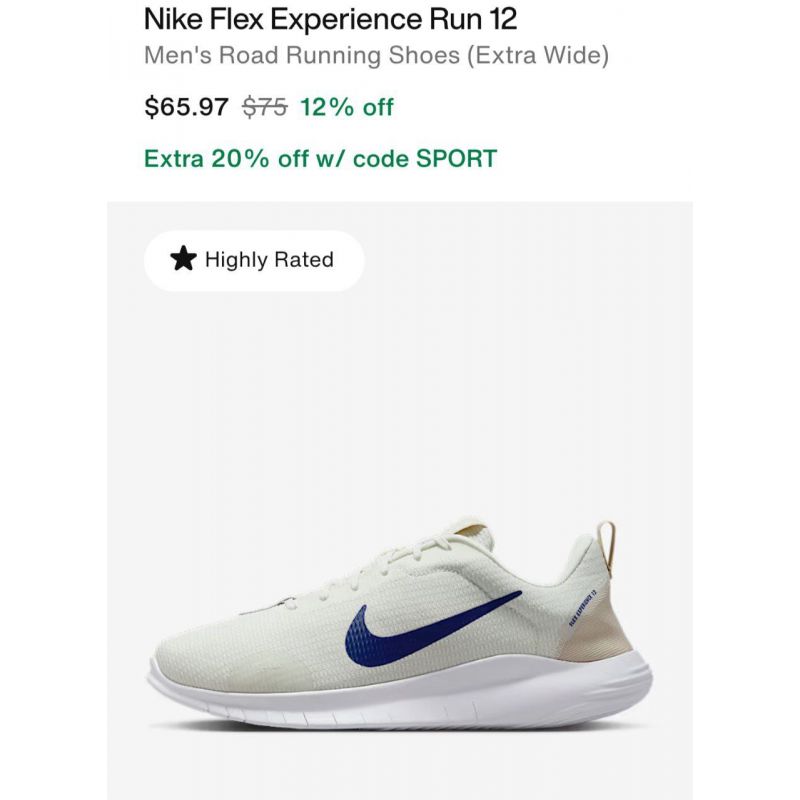Viewport: 800px width, 800px height.
Task: Click the crossed-out $75 original price
Action: coord(265,107)
